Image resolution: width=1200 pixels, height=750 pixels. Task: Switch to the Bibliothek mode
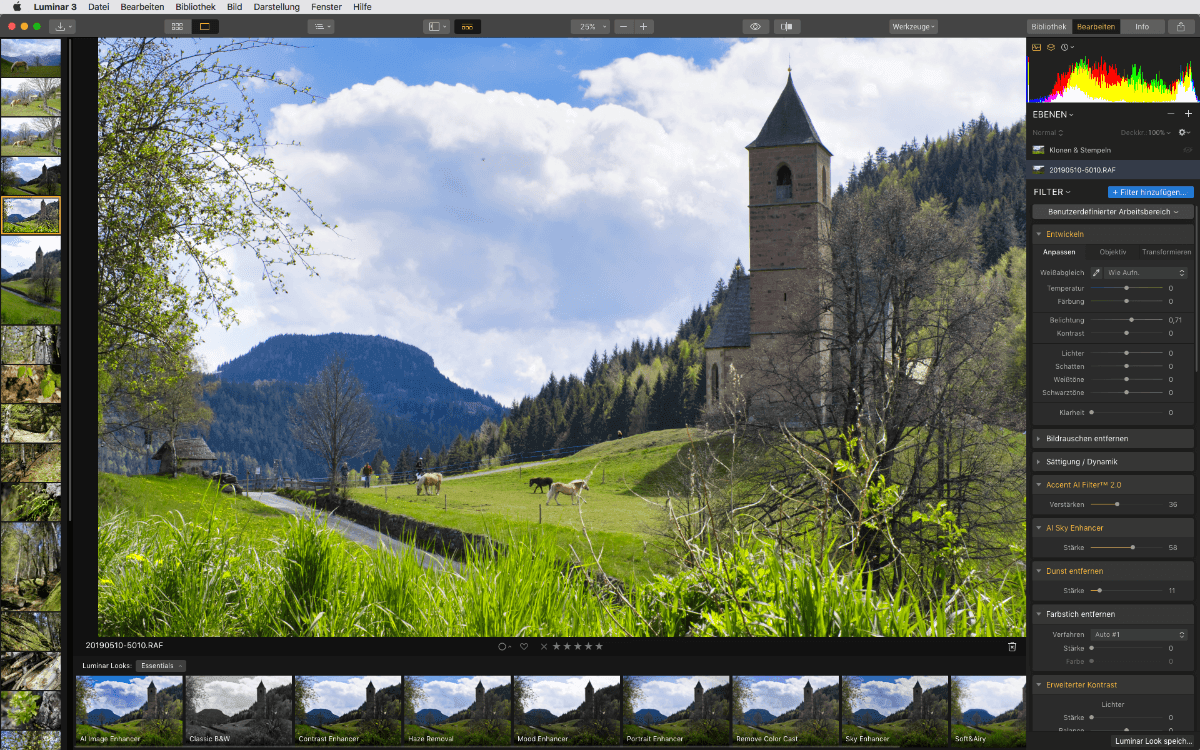(x=1048, y=27)
